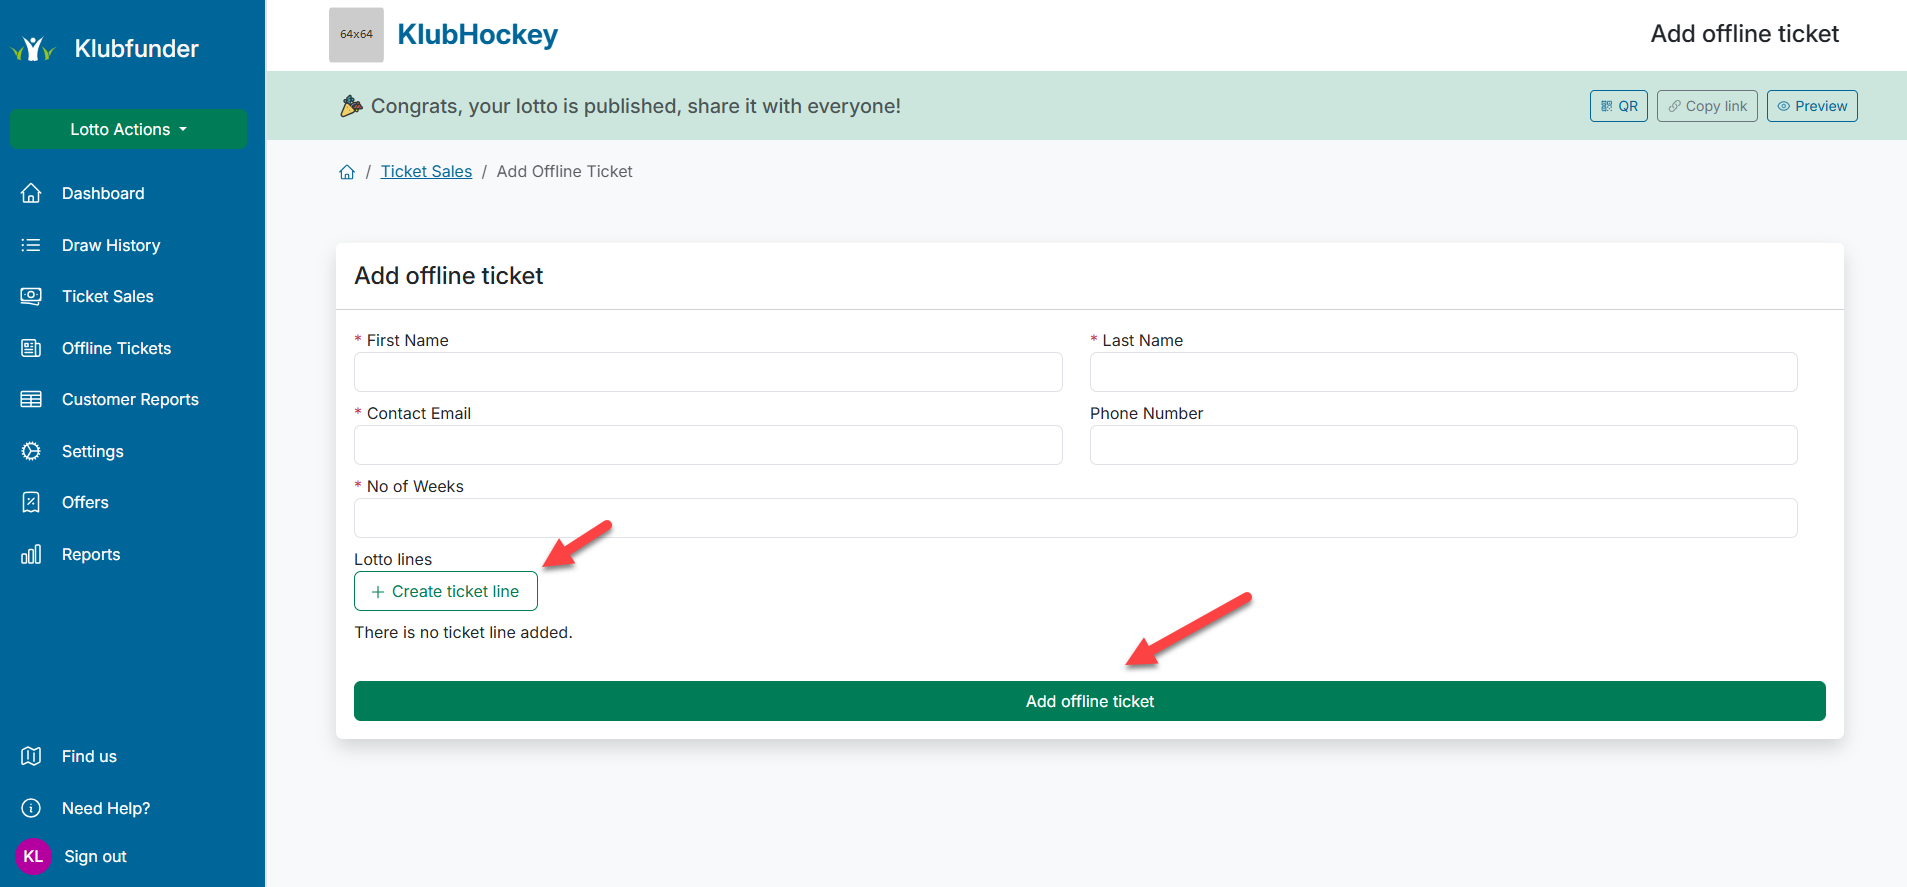
Task: Click the Offers percent icon
Action: click(31, 502)
